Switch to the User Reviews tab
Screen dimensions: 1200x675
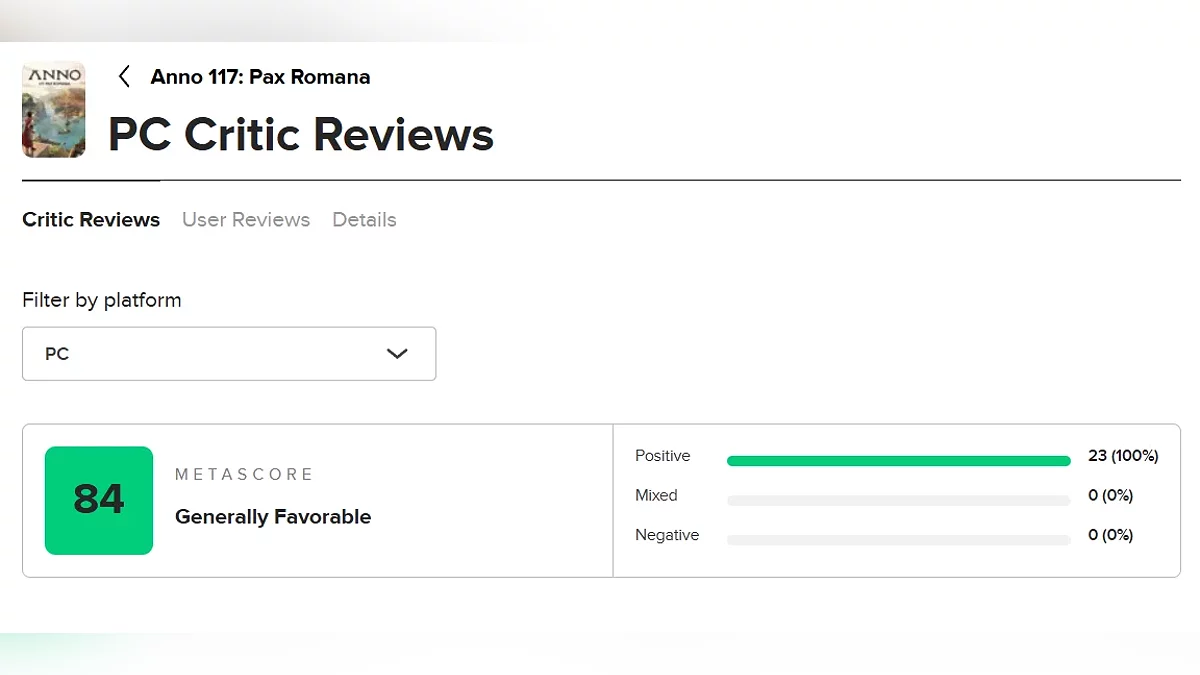(246, 220)
